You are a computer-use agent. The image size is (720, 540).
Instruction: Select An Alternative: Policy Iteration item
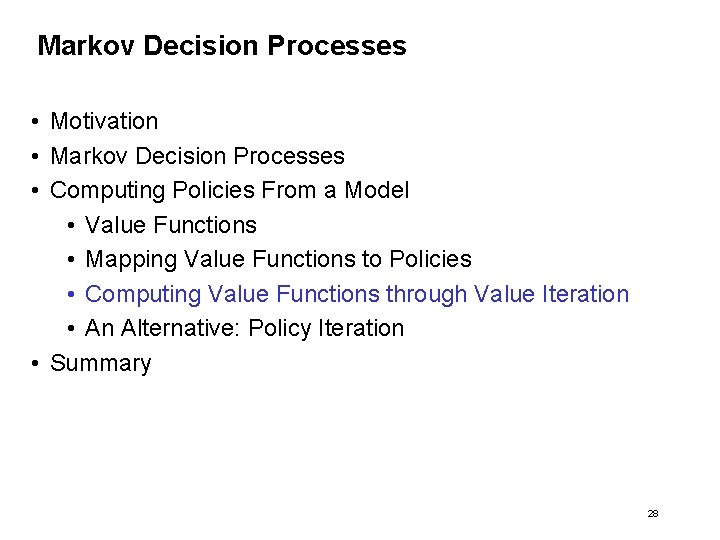click(x=244, y=328)
